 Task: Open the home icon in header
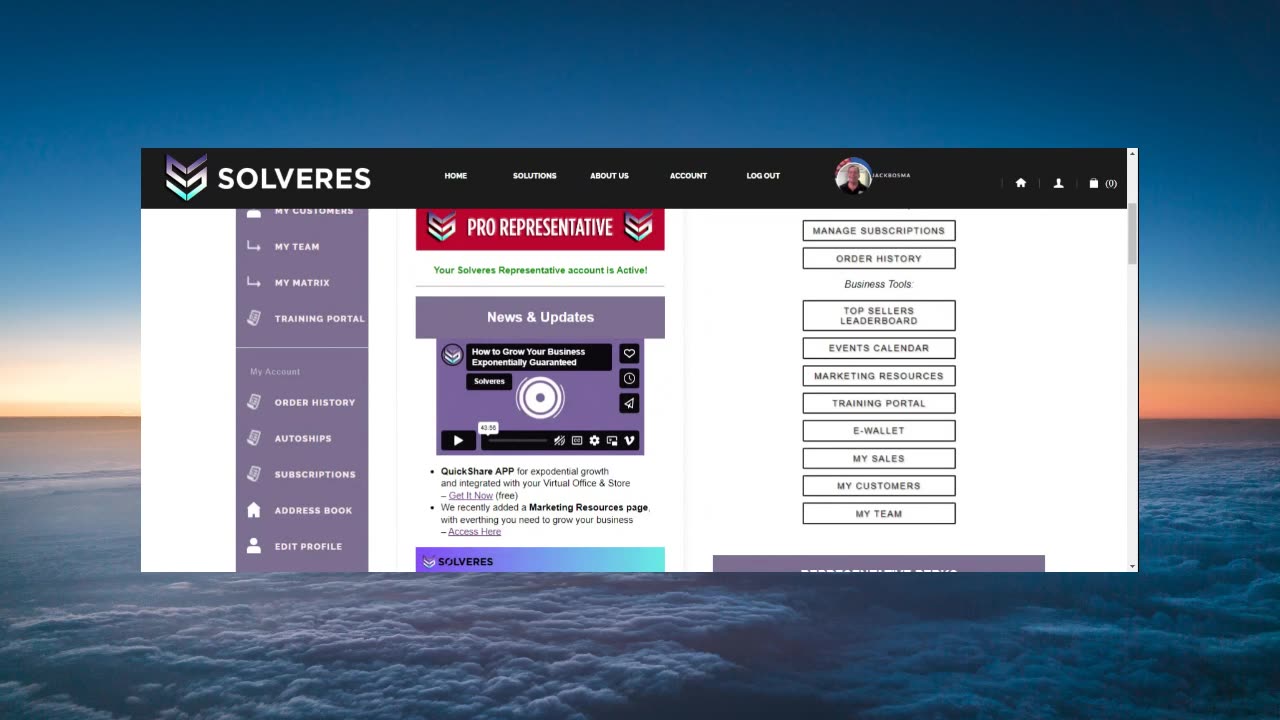point(1021,183)
